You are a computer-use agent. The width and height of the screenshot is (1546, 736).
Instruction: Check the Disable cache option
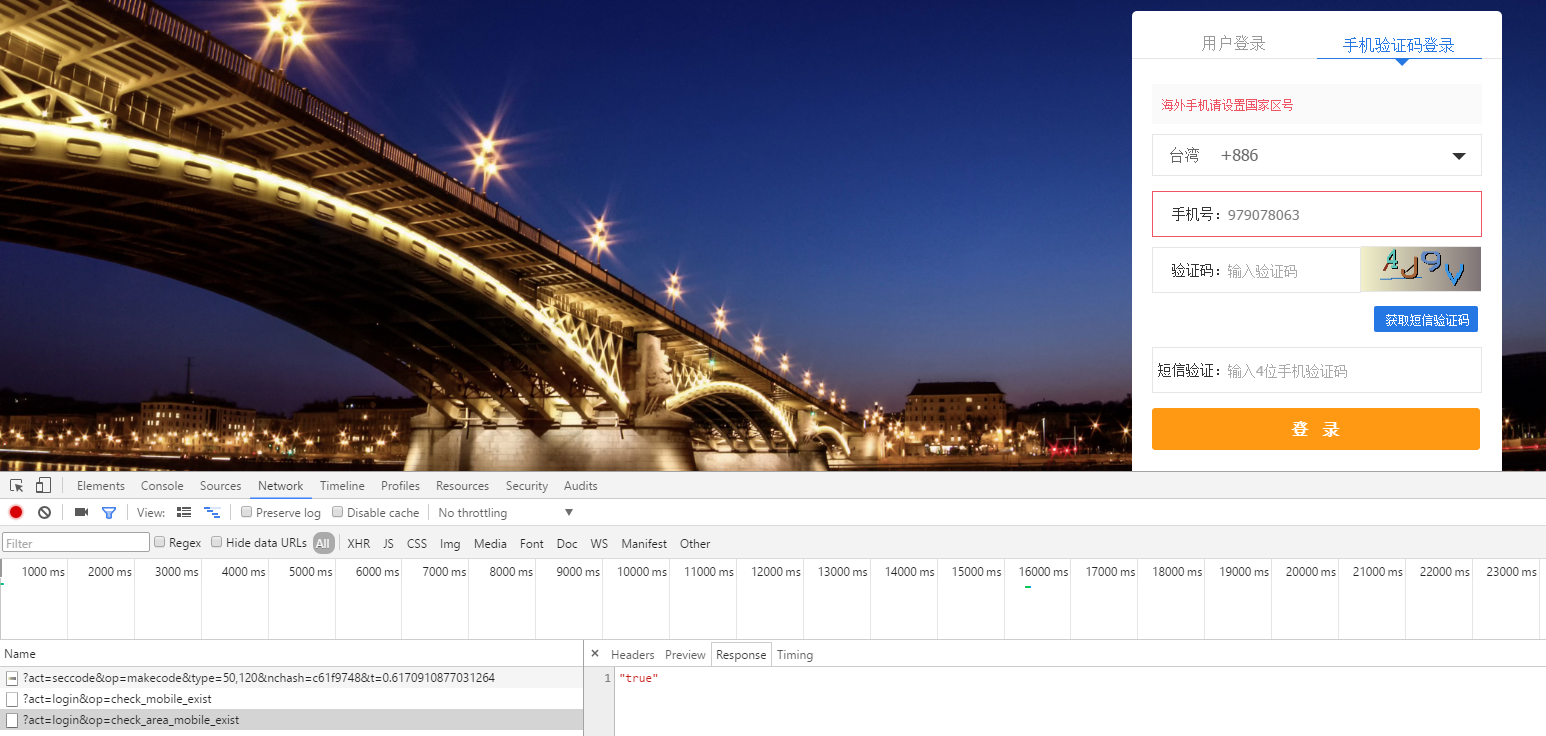(338, 512)
